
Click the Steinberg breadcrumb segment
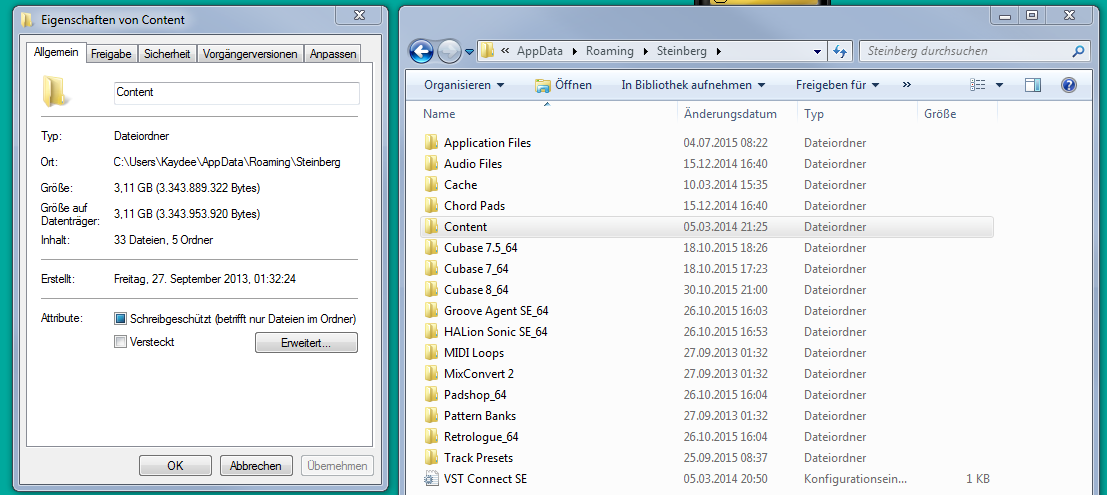pyautogui.click(x=682, y=52)
